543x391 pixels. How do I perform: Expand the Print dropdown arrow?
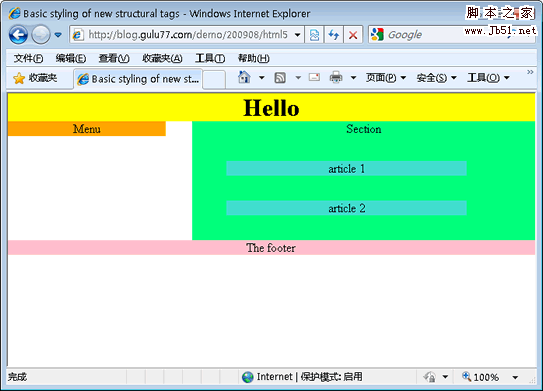point(353,78)
